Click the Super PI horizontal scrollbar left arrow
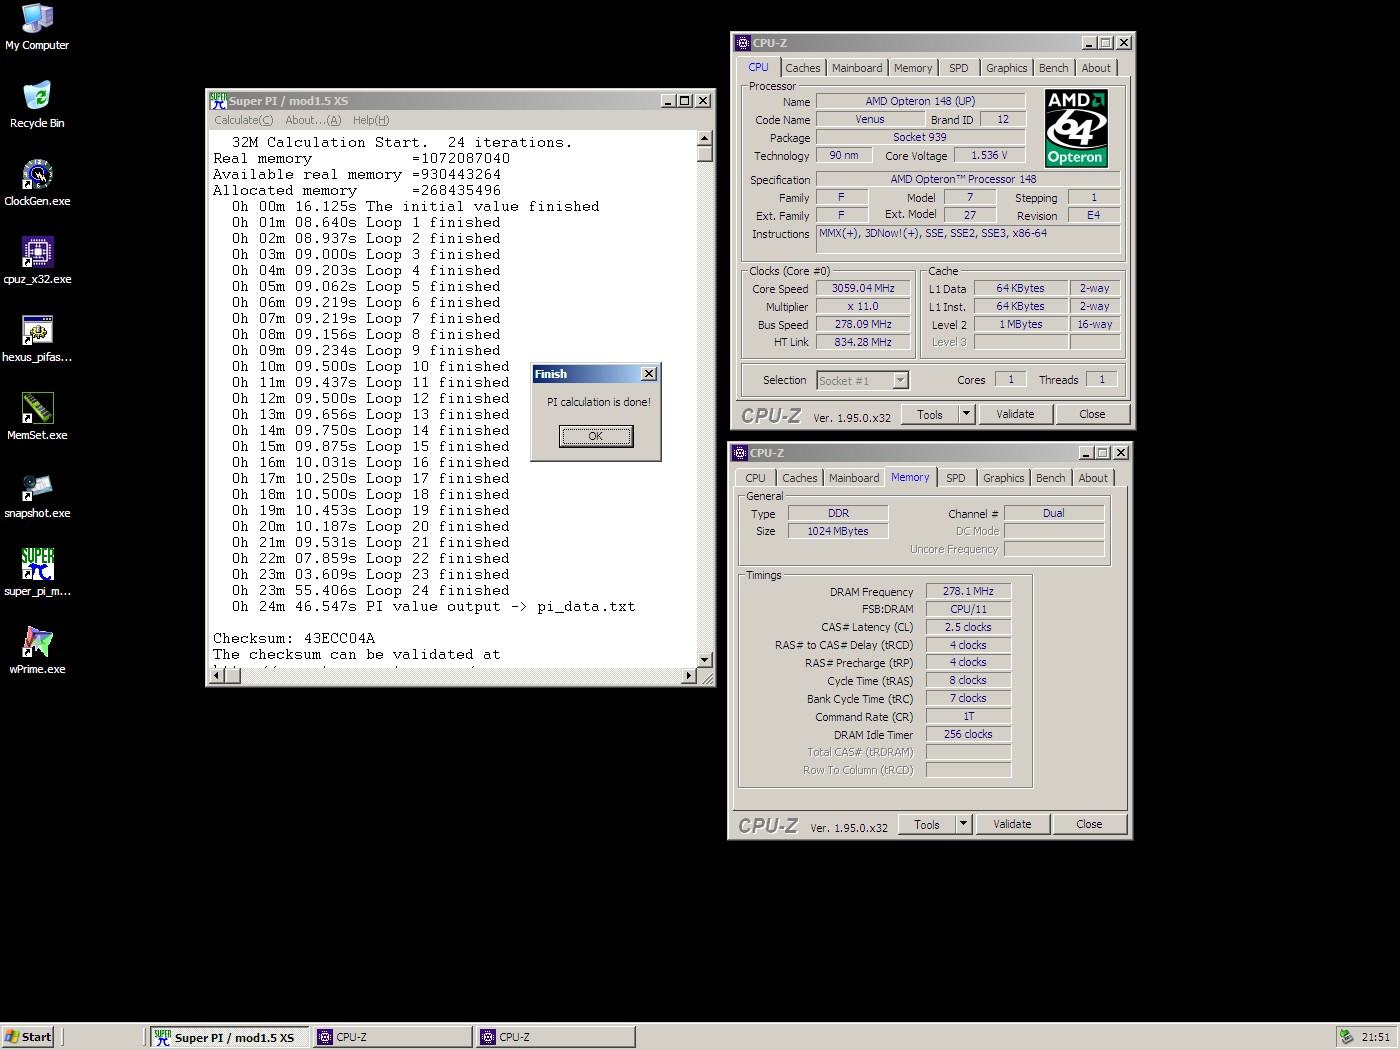 pyautogui.click(x=216, y=676)
